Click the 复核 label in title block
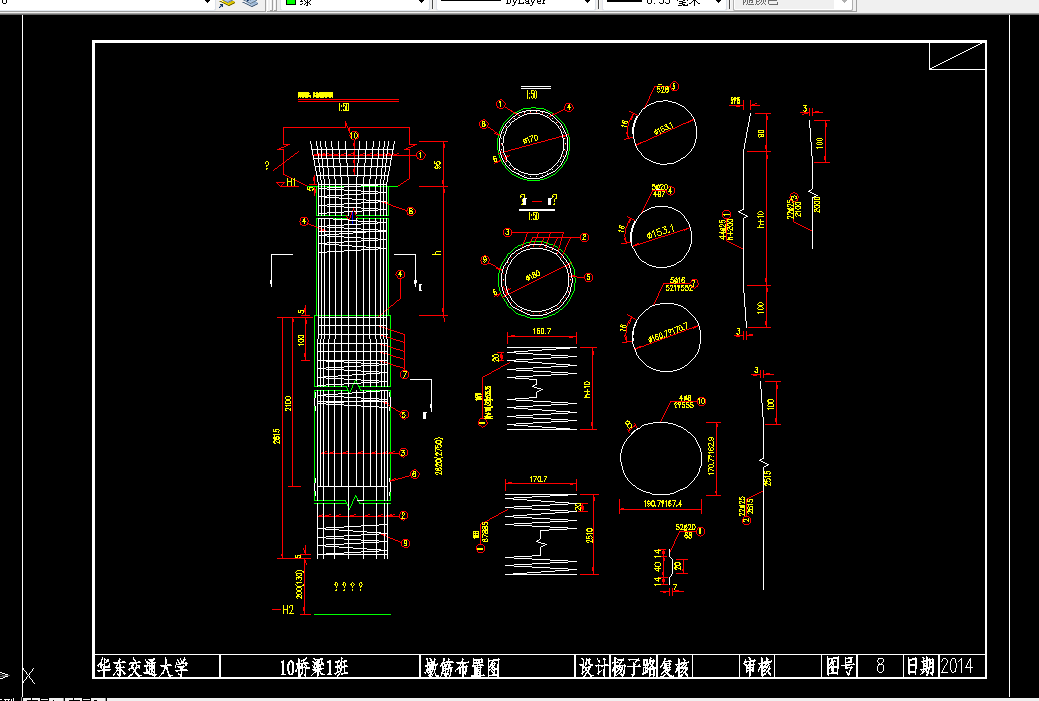The image size is (1039, 701). 675,667
